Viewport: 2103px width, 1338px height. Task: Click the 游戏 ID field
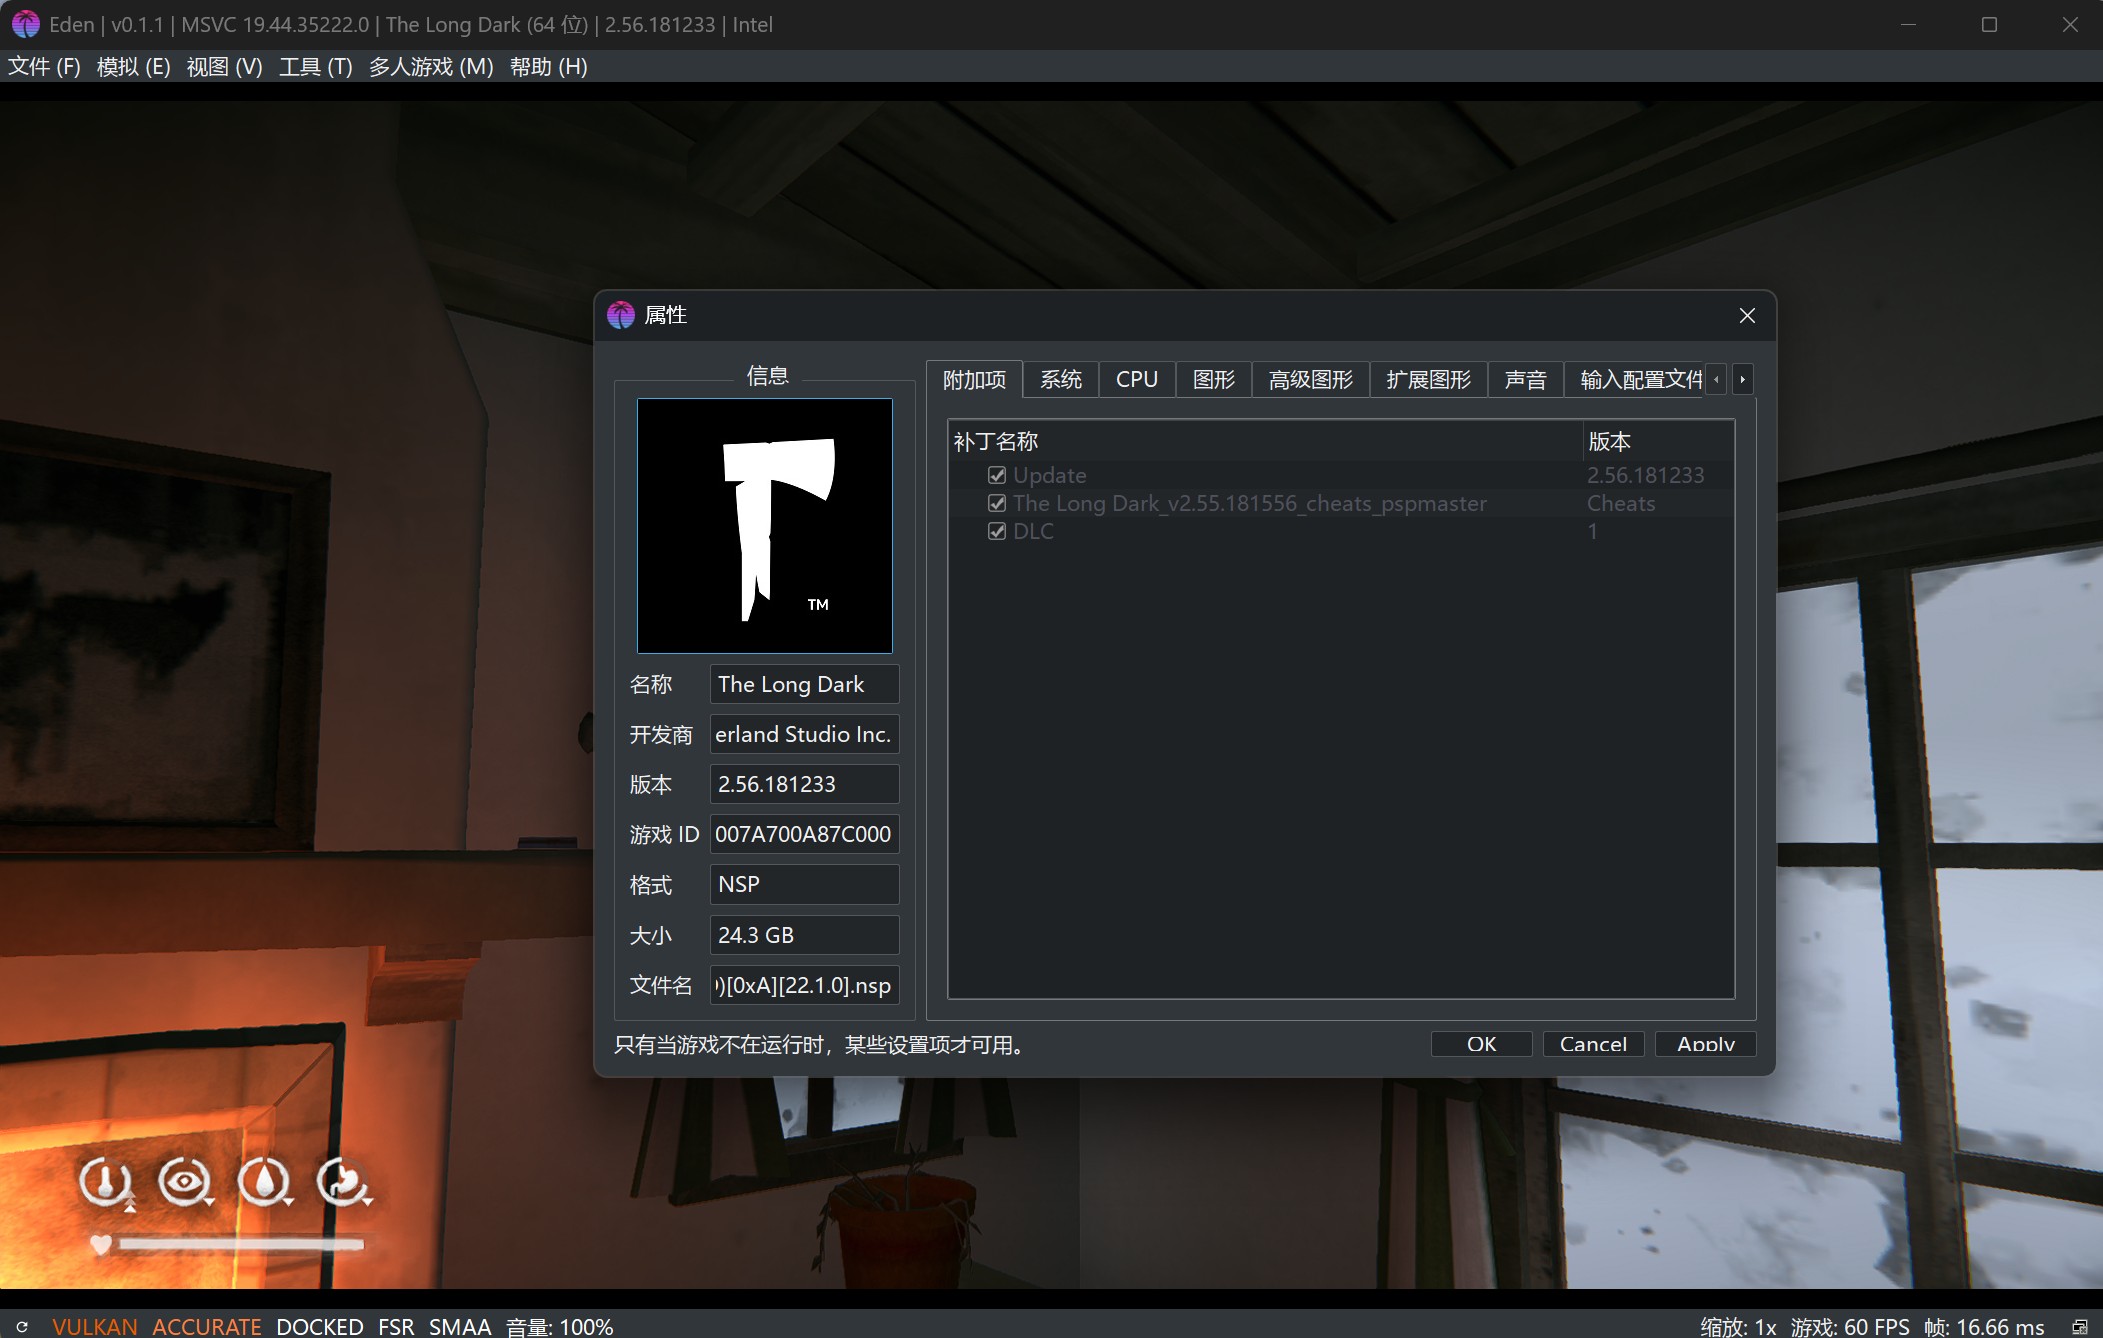click(x=805, y=834)
